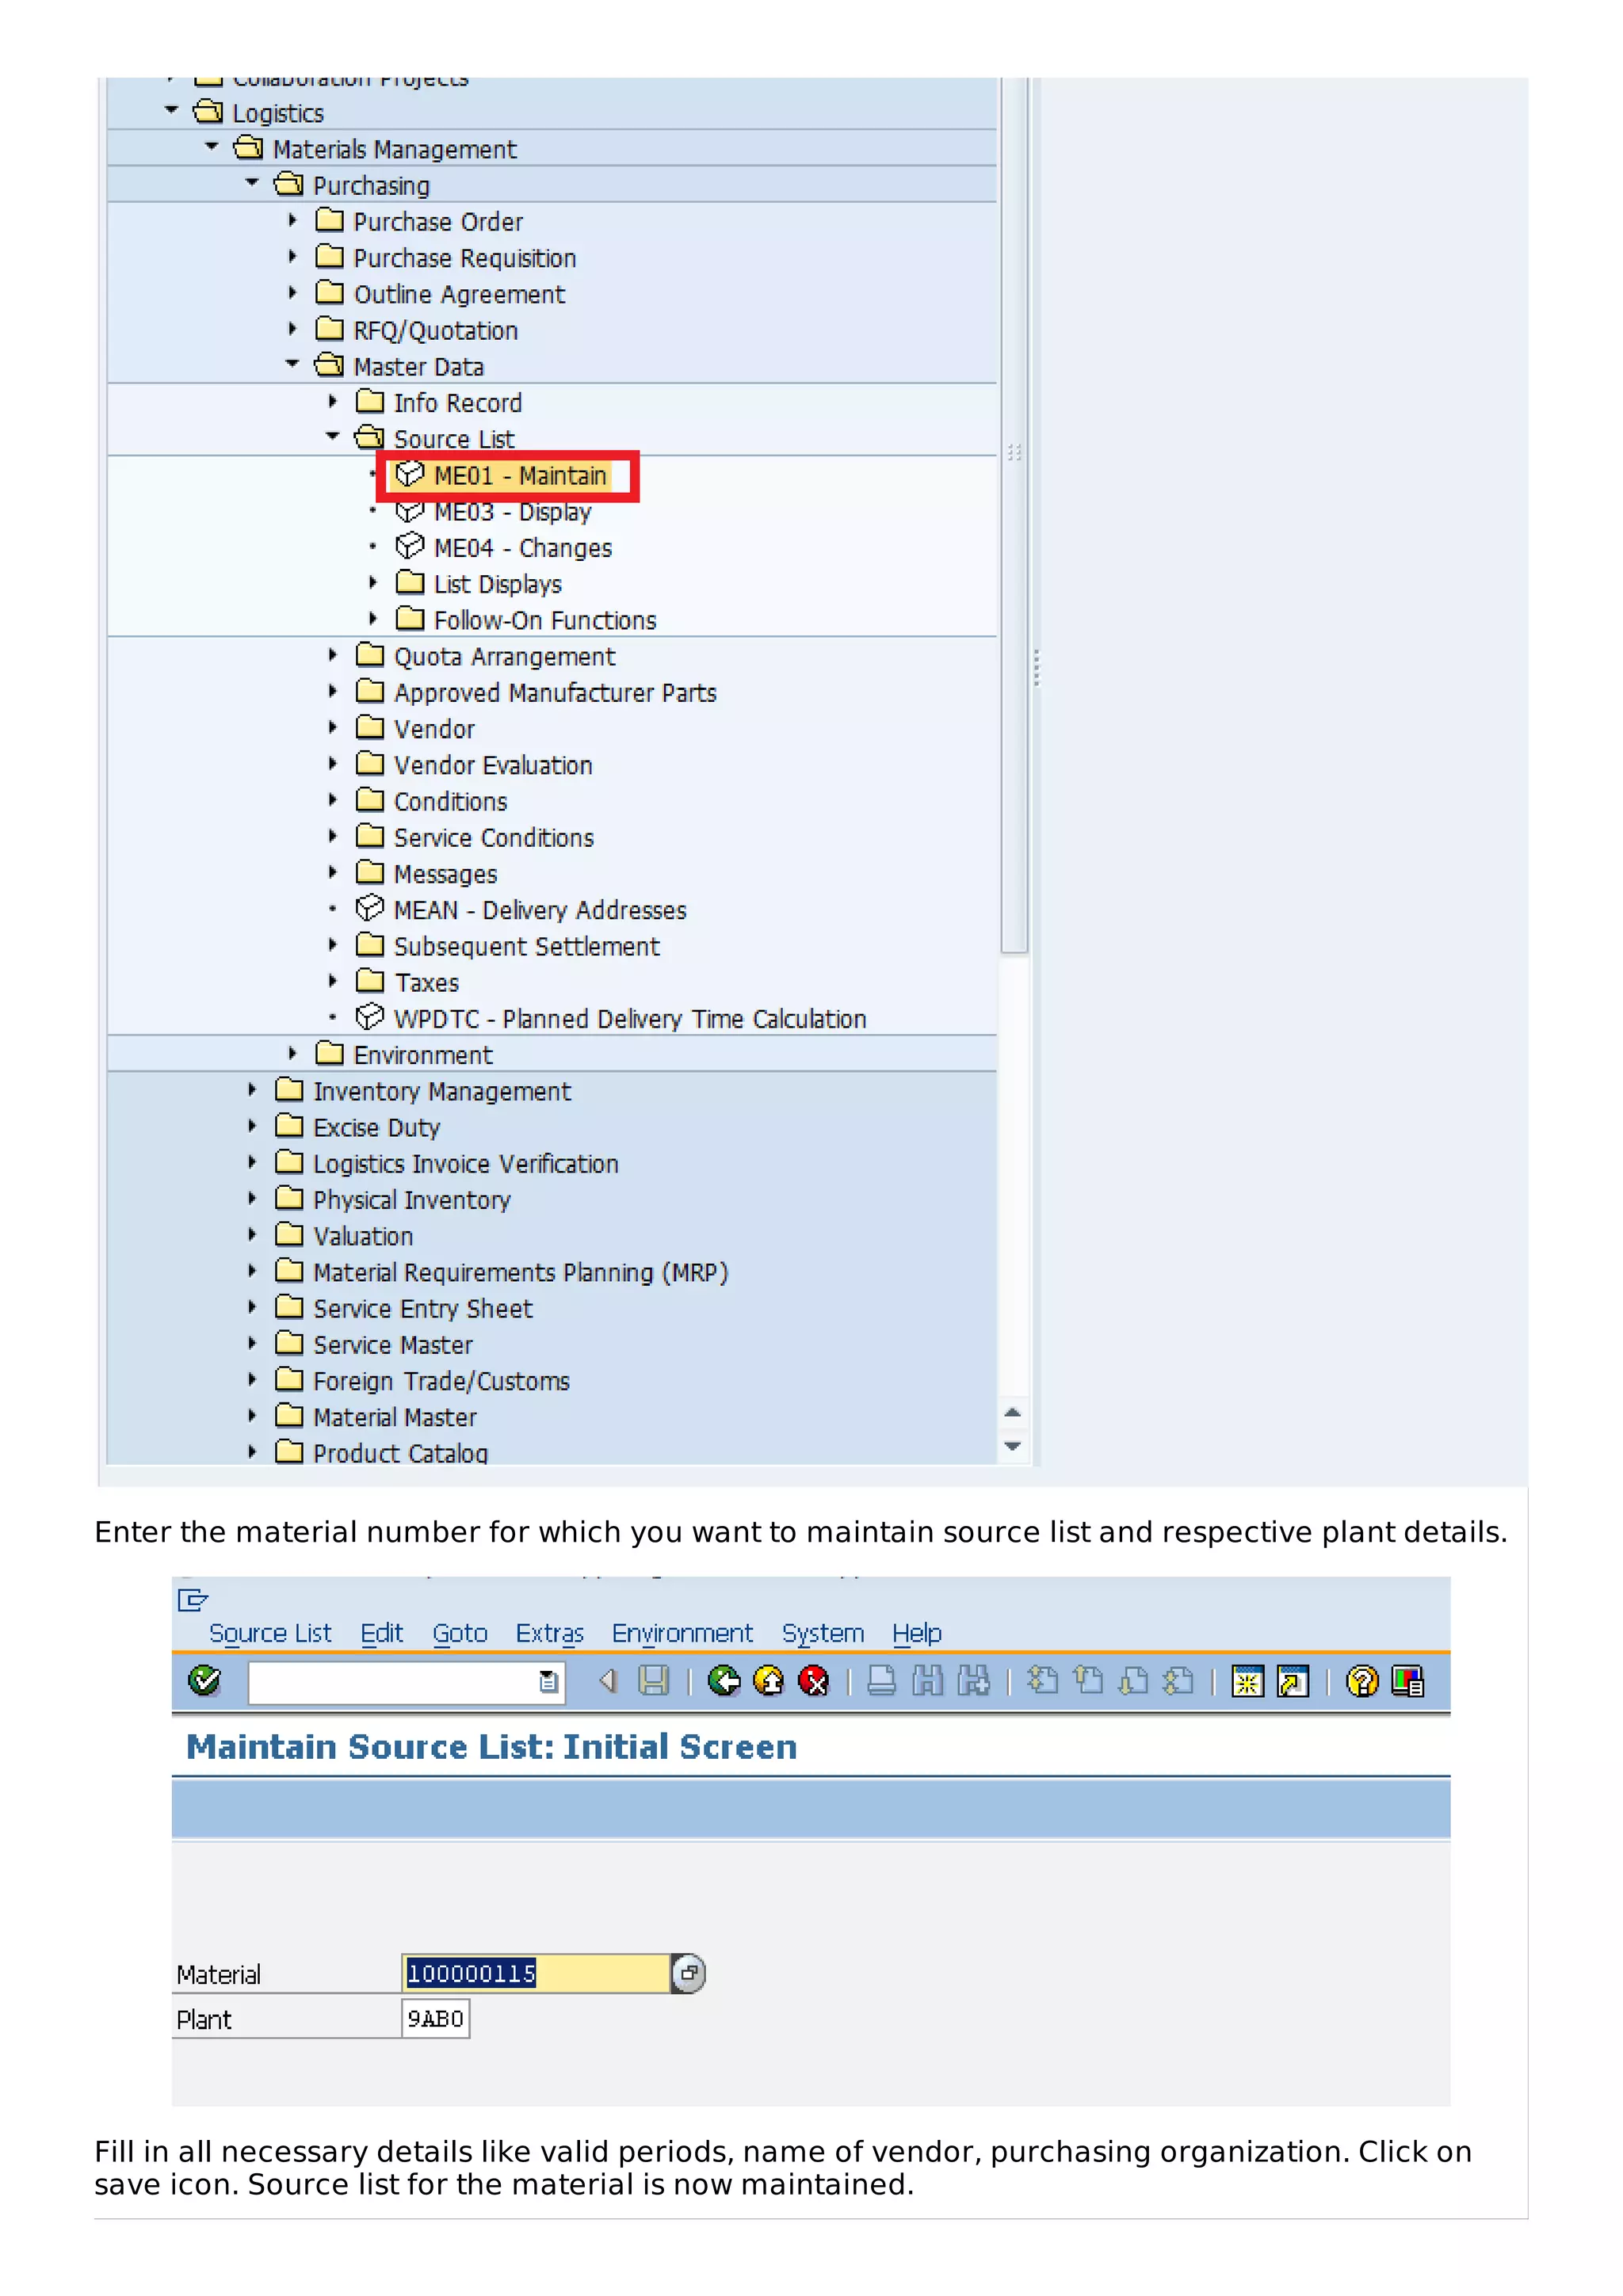Open the Environment menu
Image resolution: width=1623 pixels, height=2296 pixels.
pos(683,1633)
